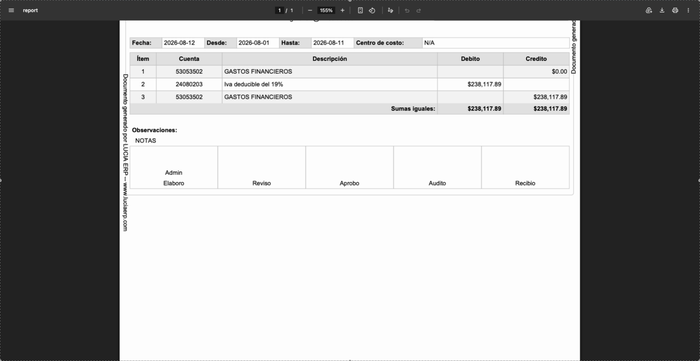The height and width of the screenshot is (361, 700).
Task: Select the Draw annotation tool
Action: pos(391,10)
